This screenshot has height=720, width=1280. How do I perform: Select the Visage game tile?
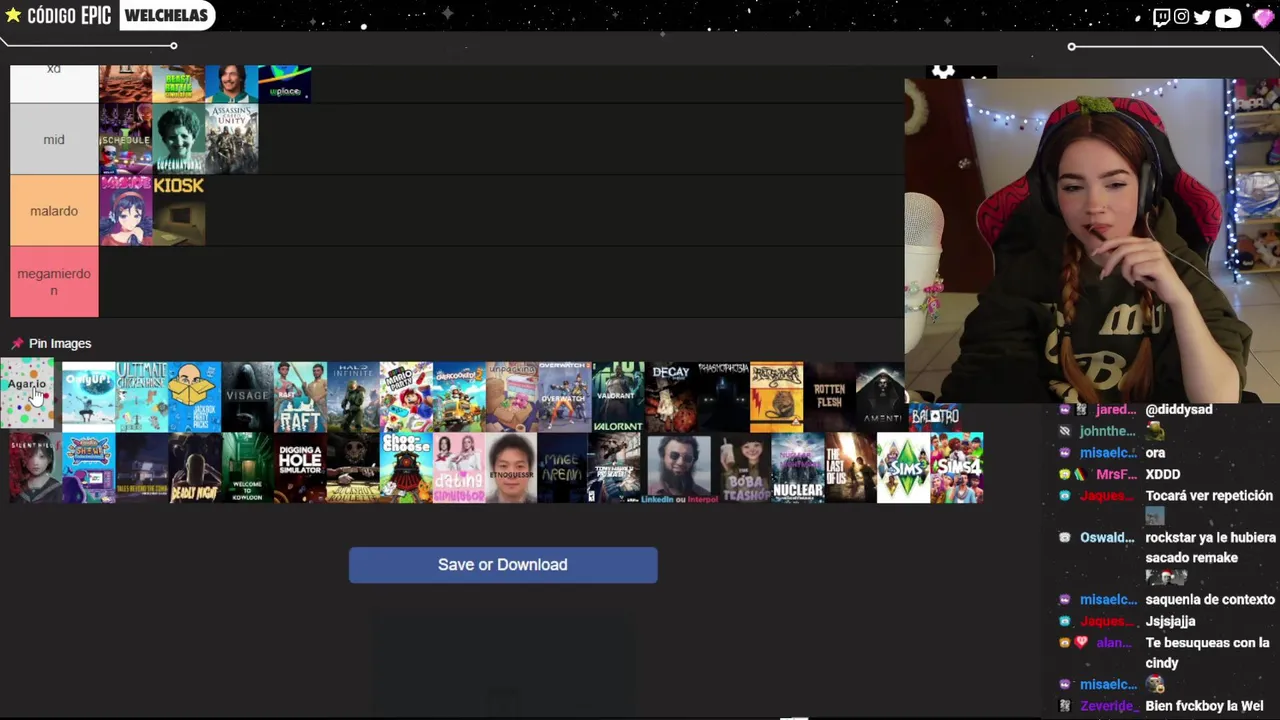(247, 397)
